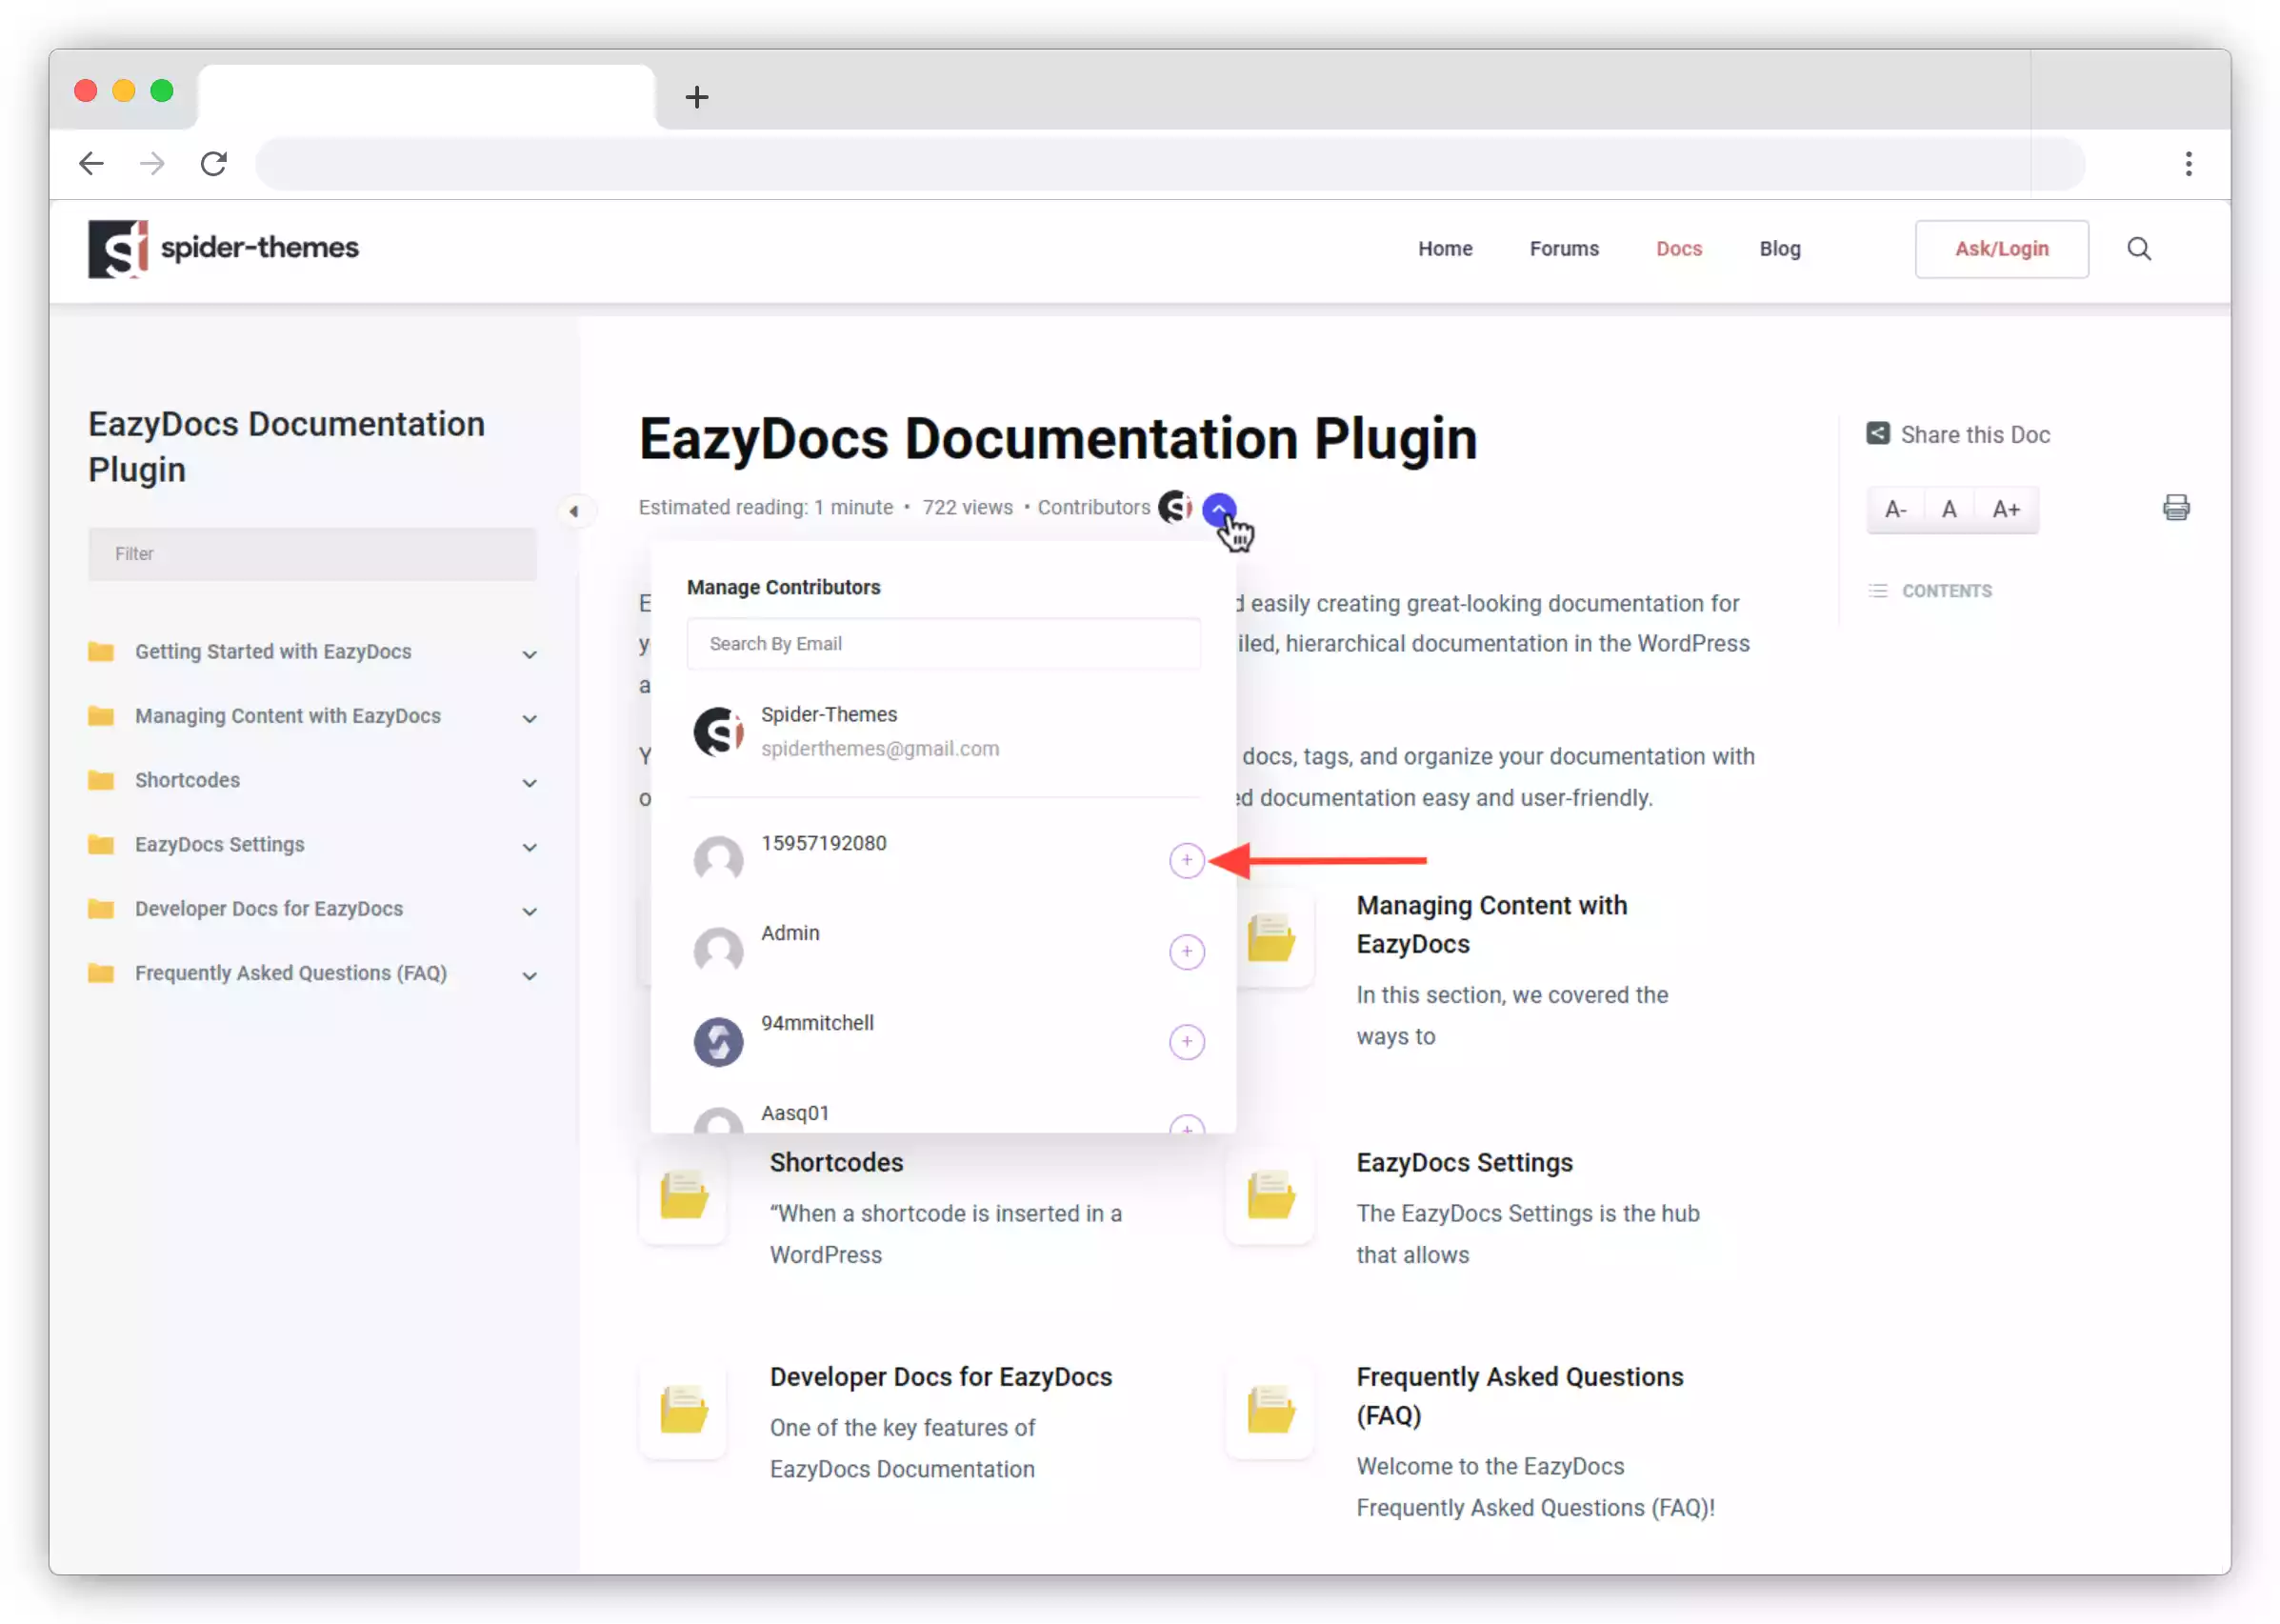Open the site search magnifier icon

click(x=2138, y=248)
